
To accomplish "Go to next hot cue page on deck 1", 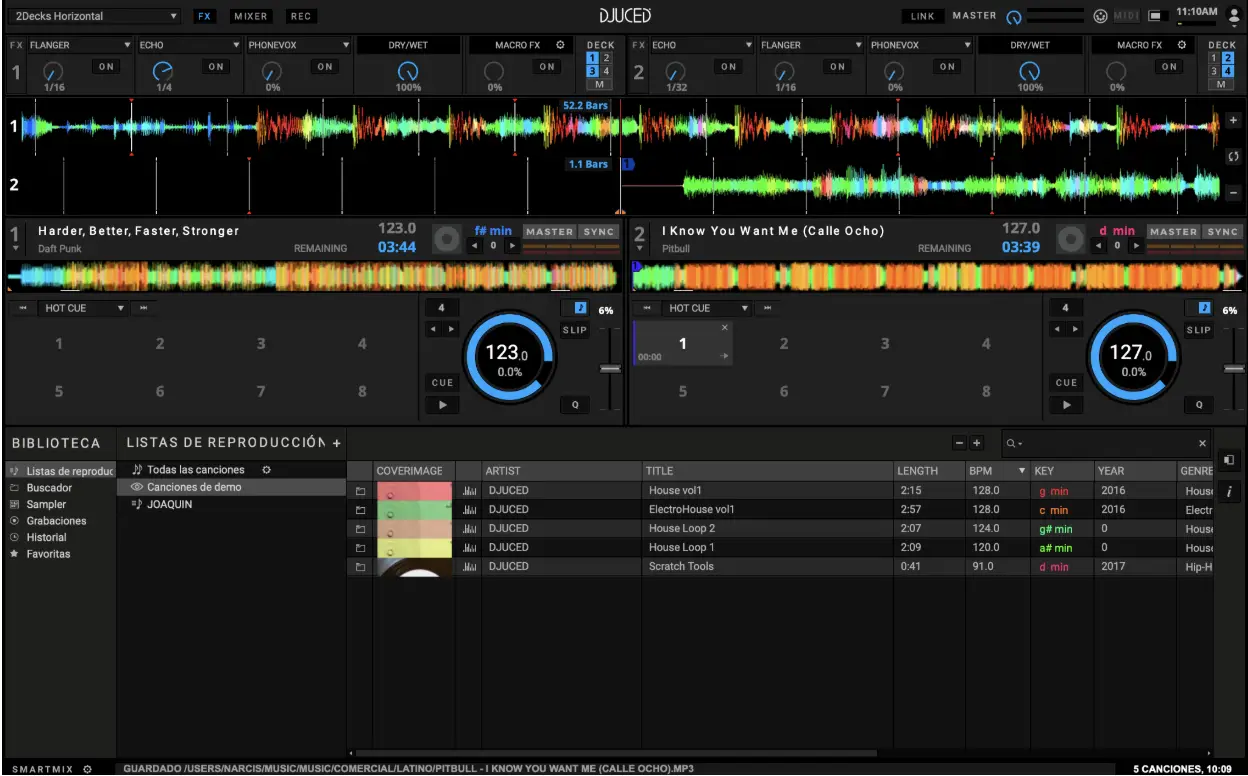I will (x=144, y=308).
